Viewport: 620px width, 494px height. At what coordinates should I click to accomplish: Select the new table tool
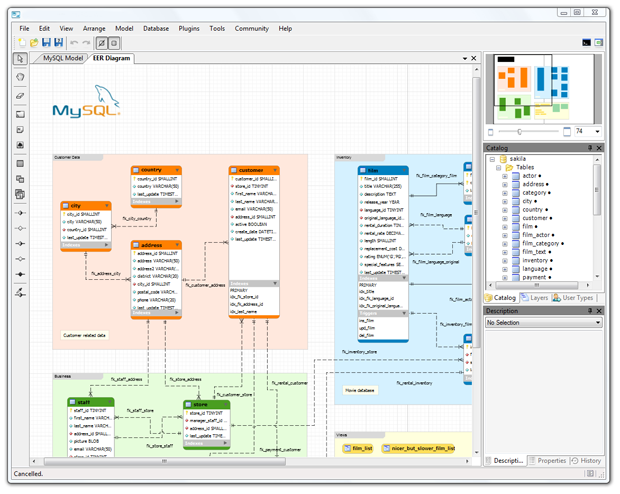coord(20,164)
